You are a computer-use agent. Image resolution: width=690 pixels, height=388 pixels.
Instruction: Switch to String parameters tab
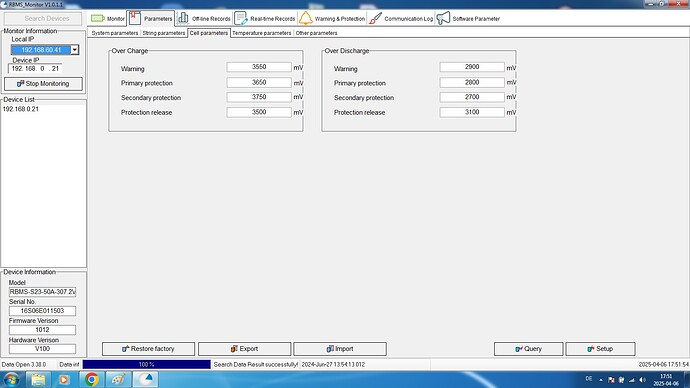(164, 33)
